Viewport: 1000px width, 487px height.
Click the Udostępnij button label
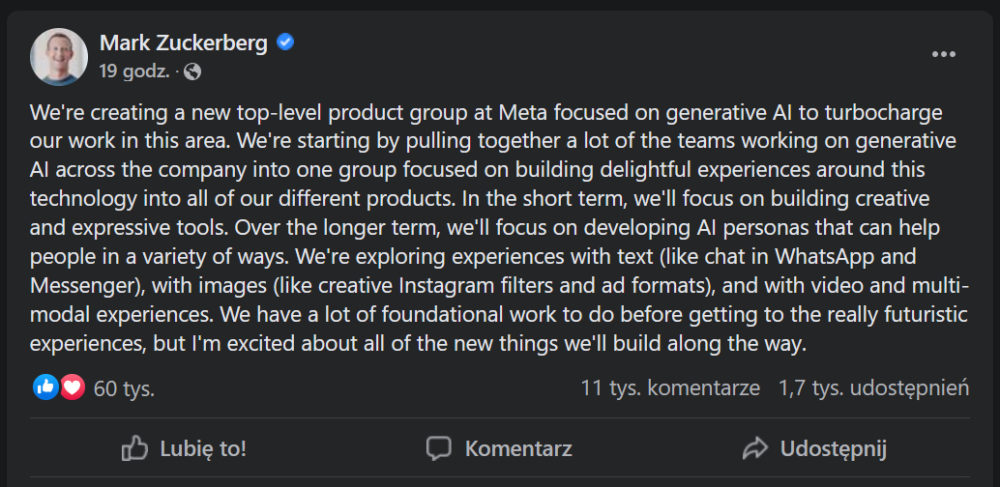[x=834, y=449]
